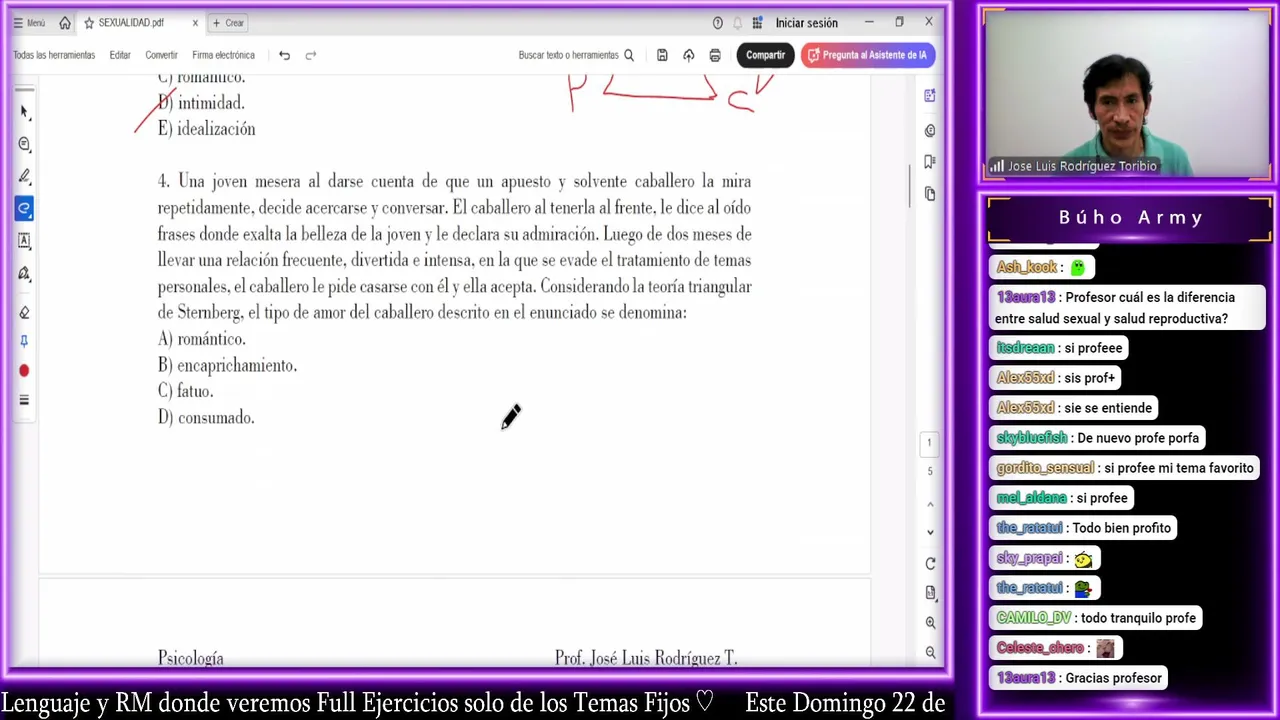
Task: Click answer option B) encaprichamiento
Action: pyautogui.click(x=227, y=365)
